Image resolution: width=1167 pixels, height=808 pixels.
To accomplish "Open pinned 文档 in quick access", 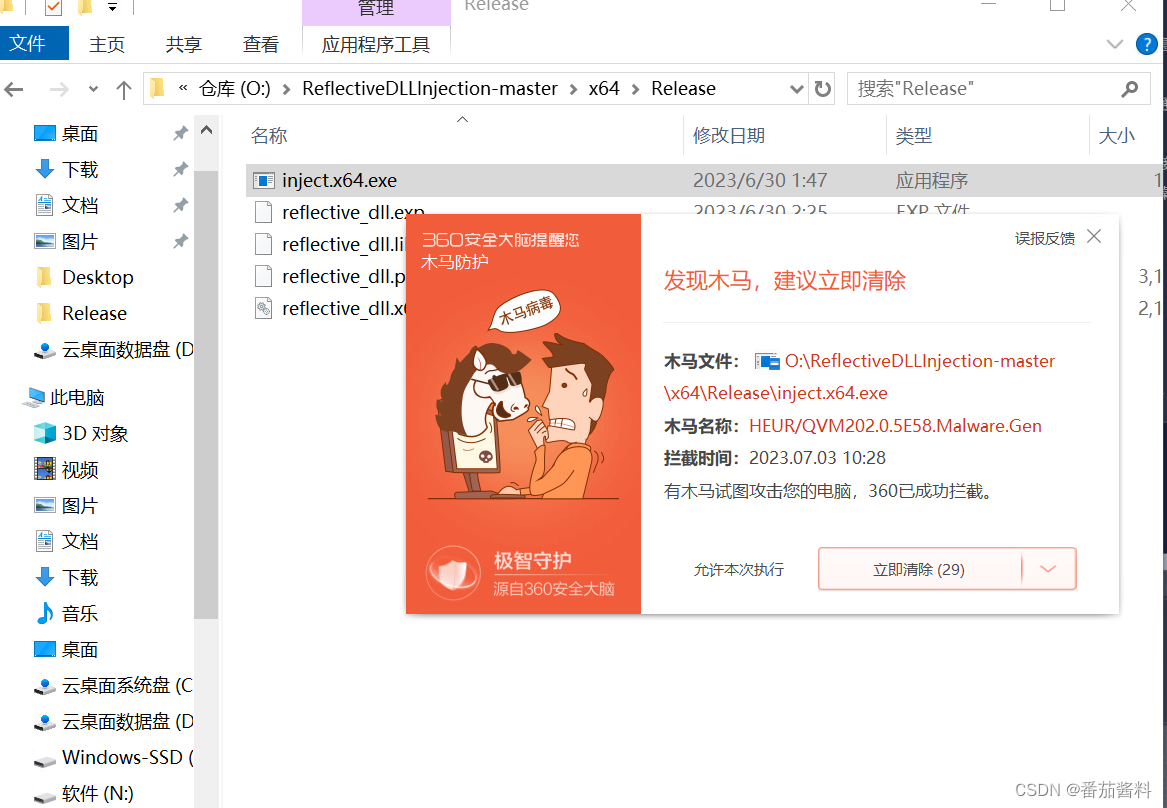I will (80, 205).
